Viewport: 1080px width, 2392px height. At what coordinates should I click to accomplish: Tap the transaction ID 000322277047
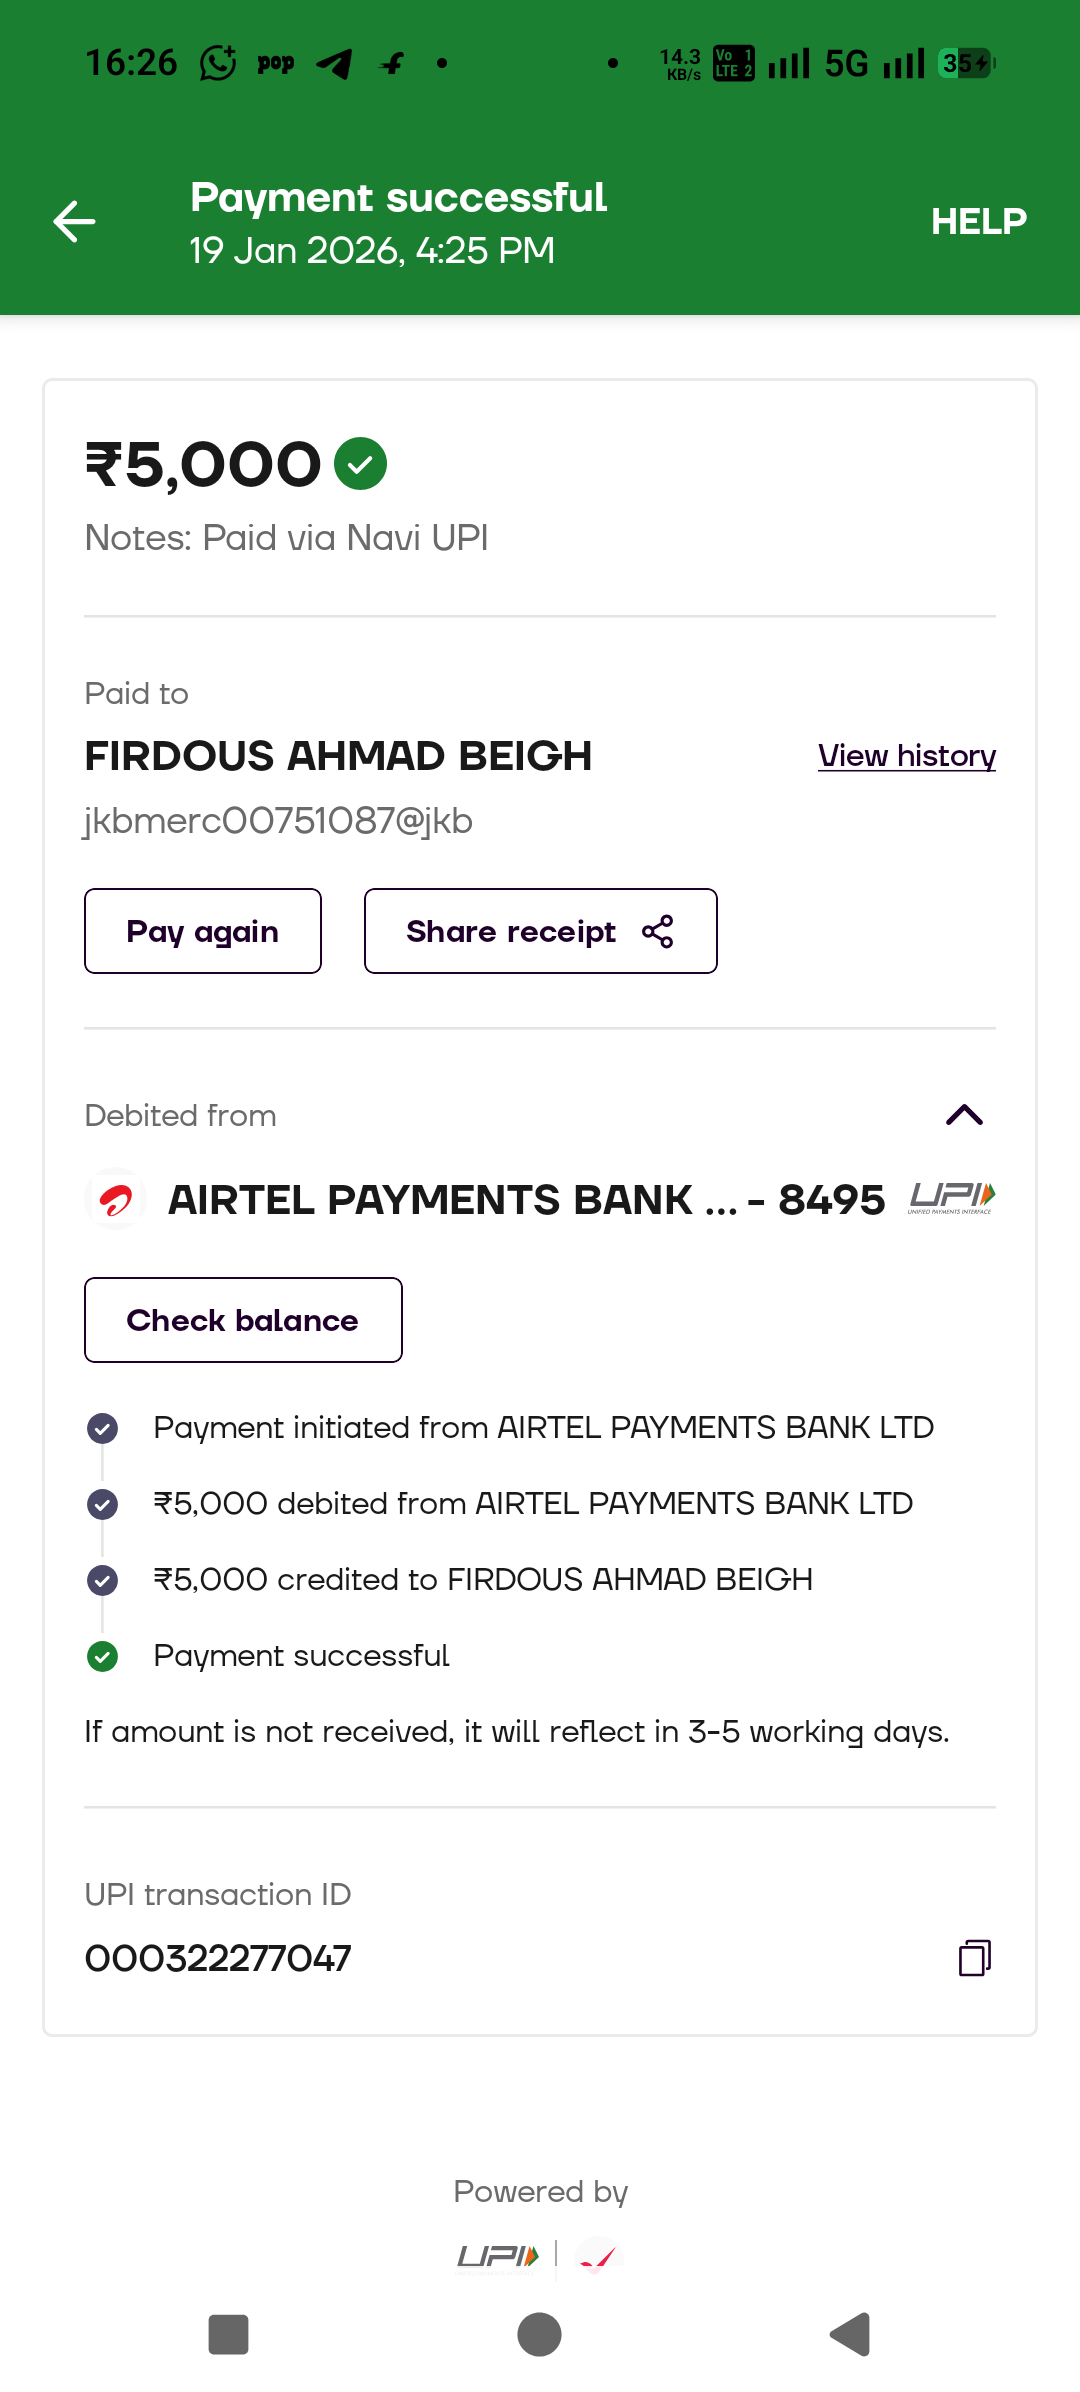[218, 1958]
